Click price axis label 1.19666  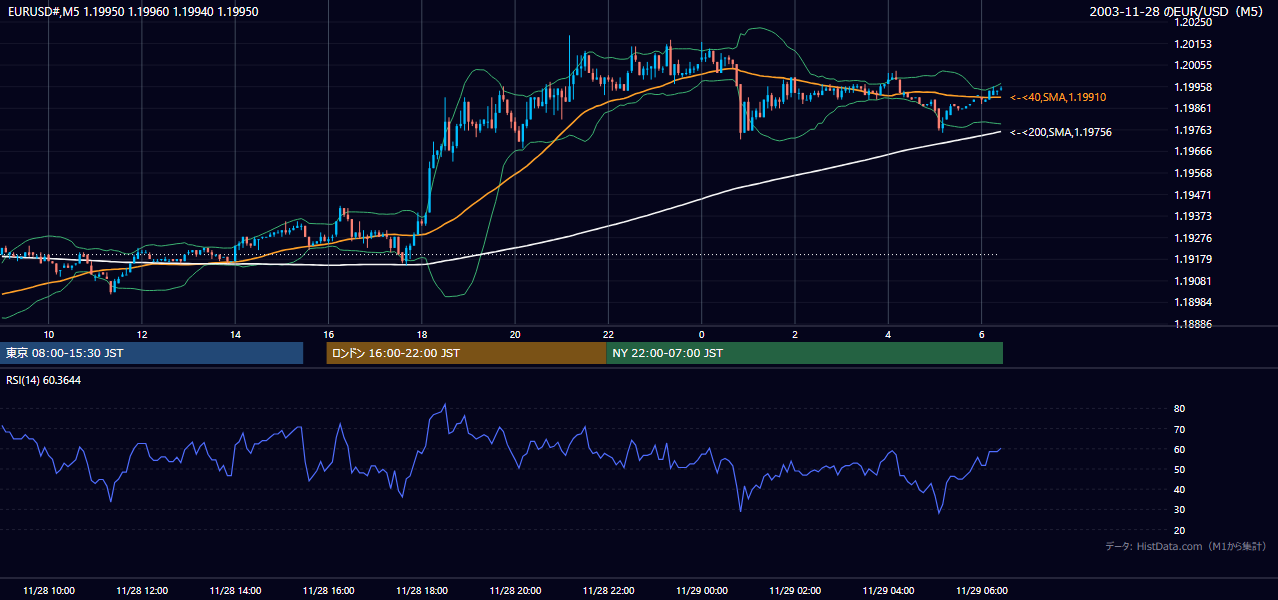click(1193, 151)
